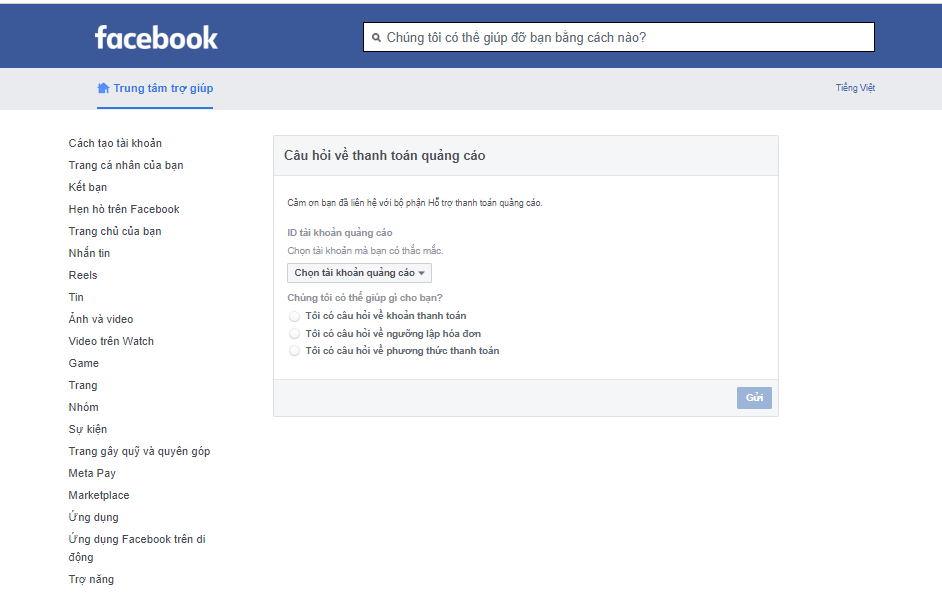
Task: Open 'Hẹn hò trên Facebook' topic
Action: click(x=124, y=209)
